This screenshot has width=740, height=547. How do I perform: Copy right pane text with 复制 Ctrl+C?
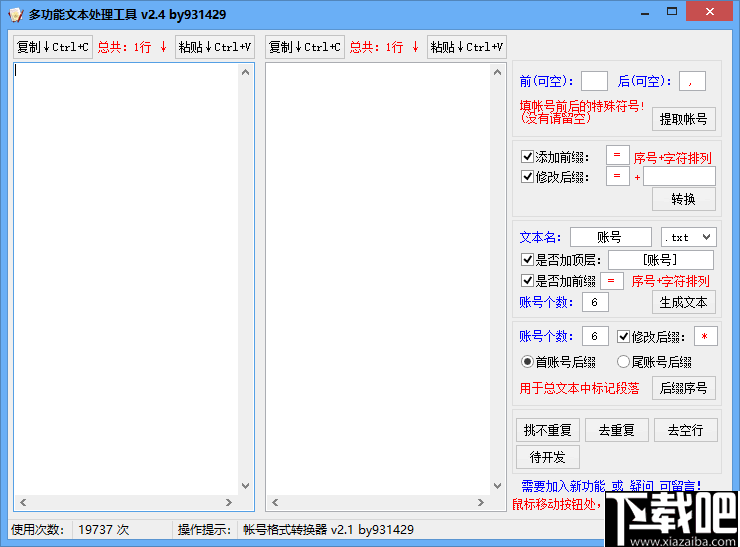click(304, 47)
